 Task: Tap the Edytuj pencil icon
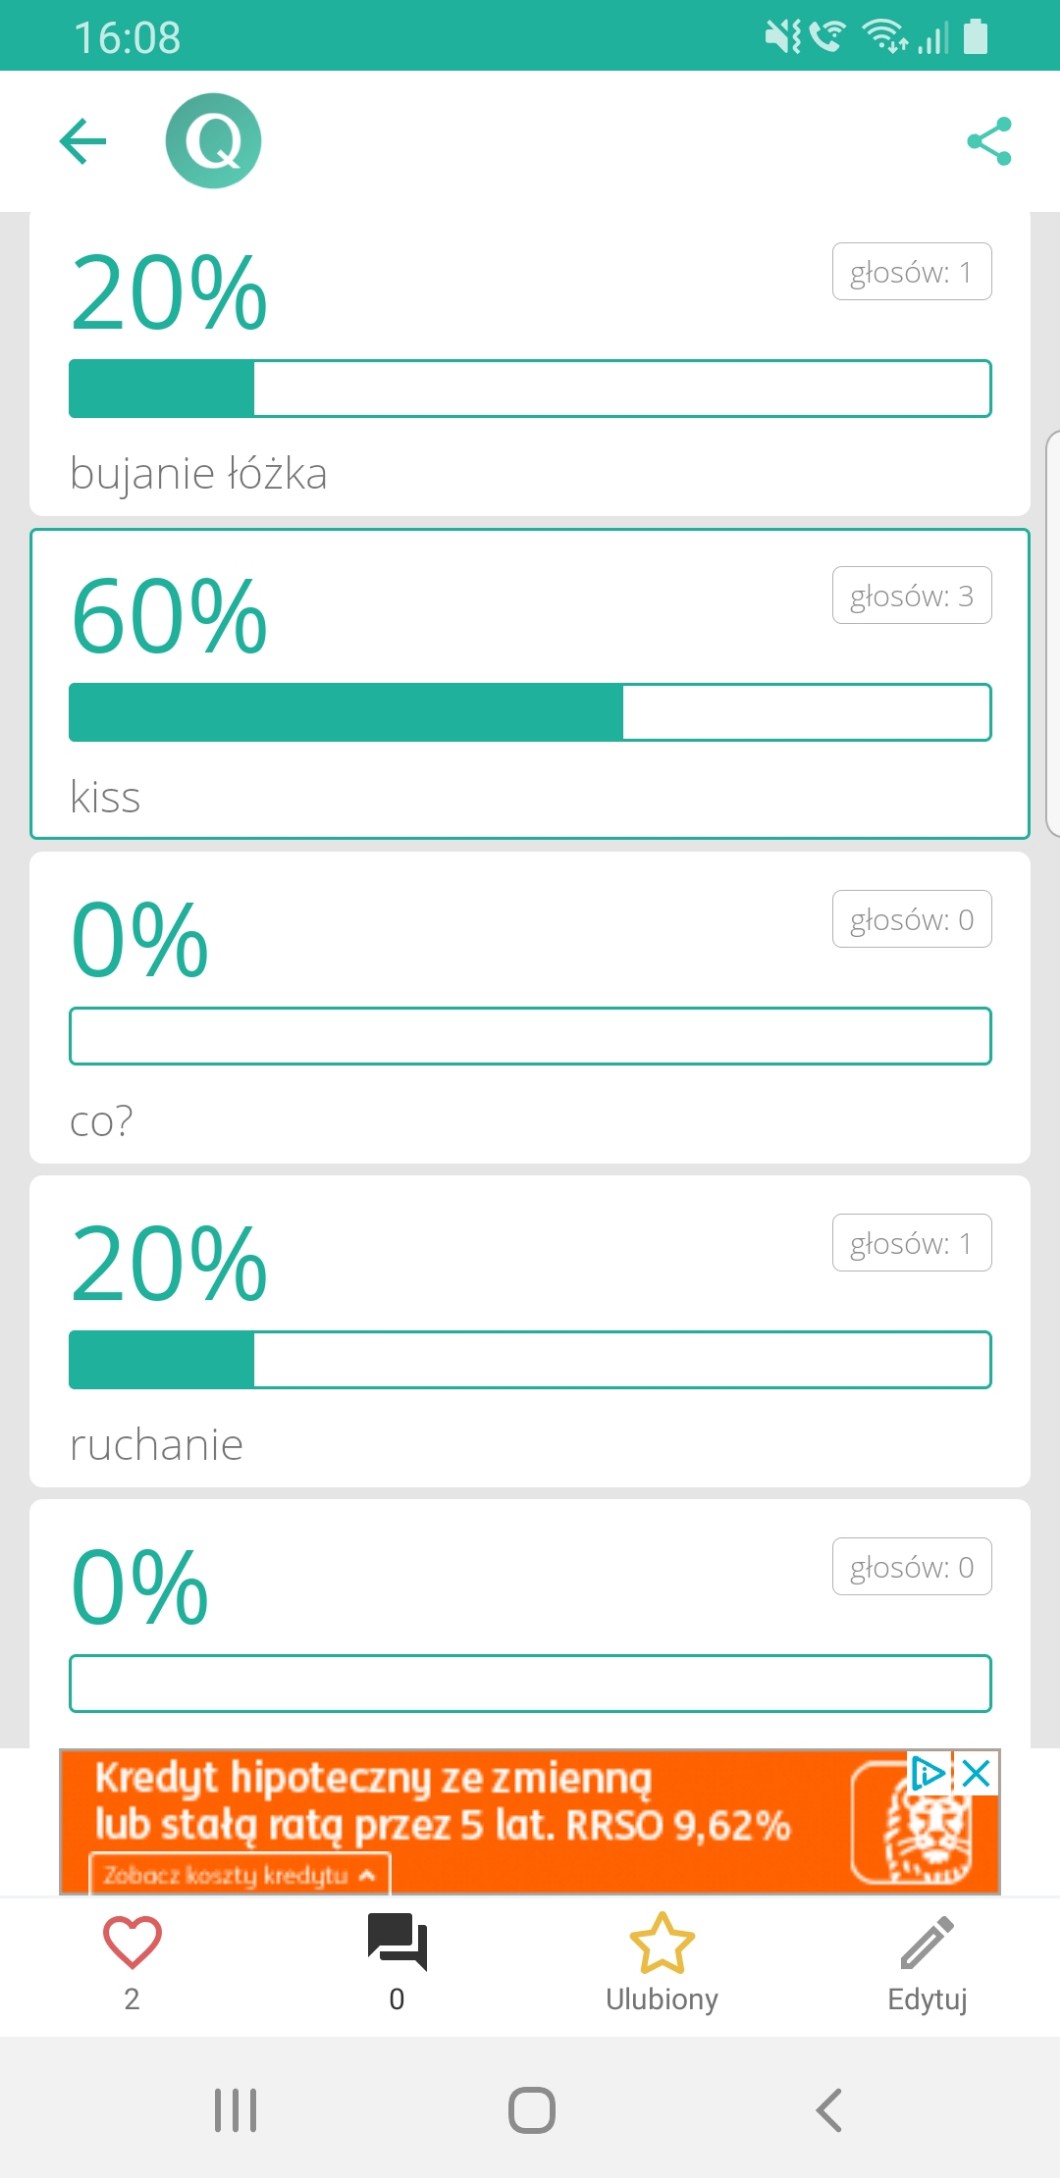pyautogui.click(x=927, y=1943)
